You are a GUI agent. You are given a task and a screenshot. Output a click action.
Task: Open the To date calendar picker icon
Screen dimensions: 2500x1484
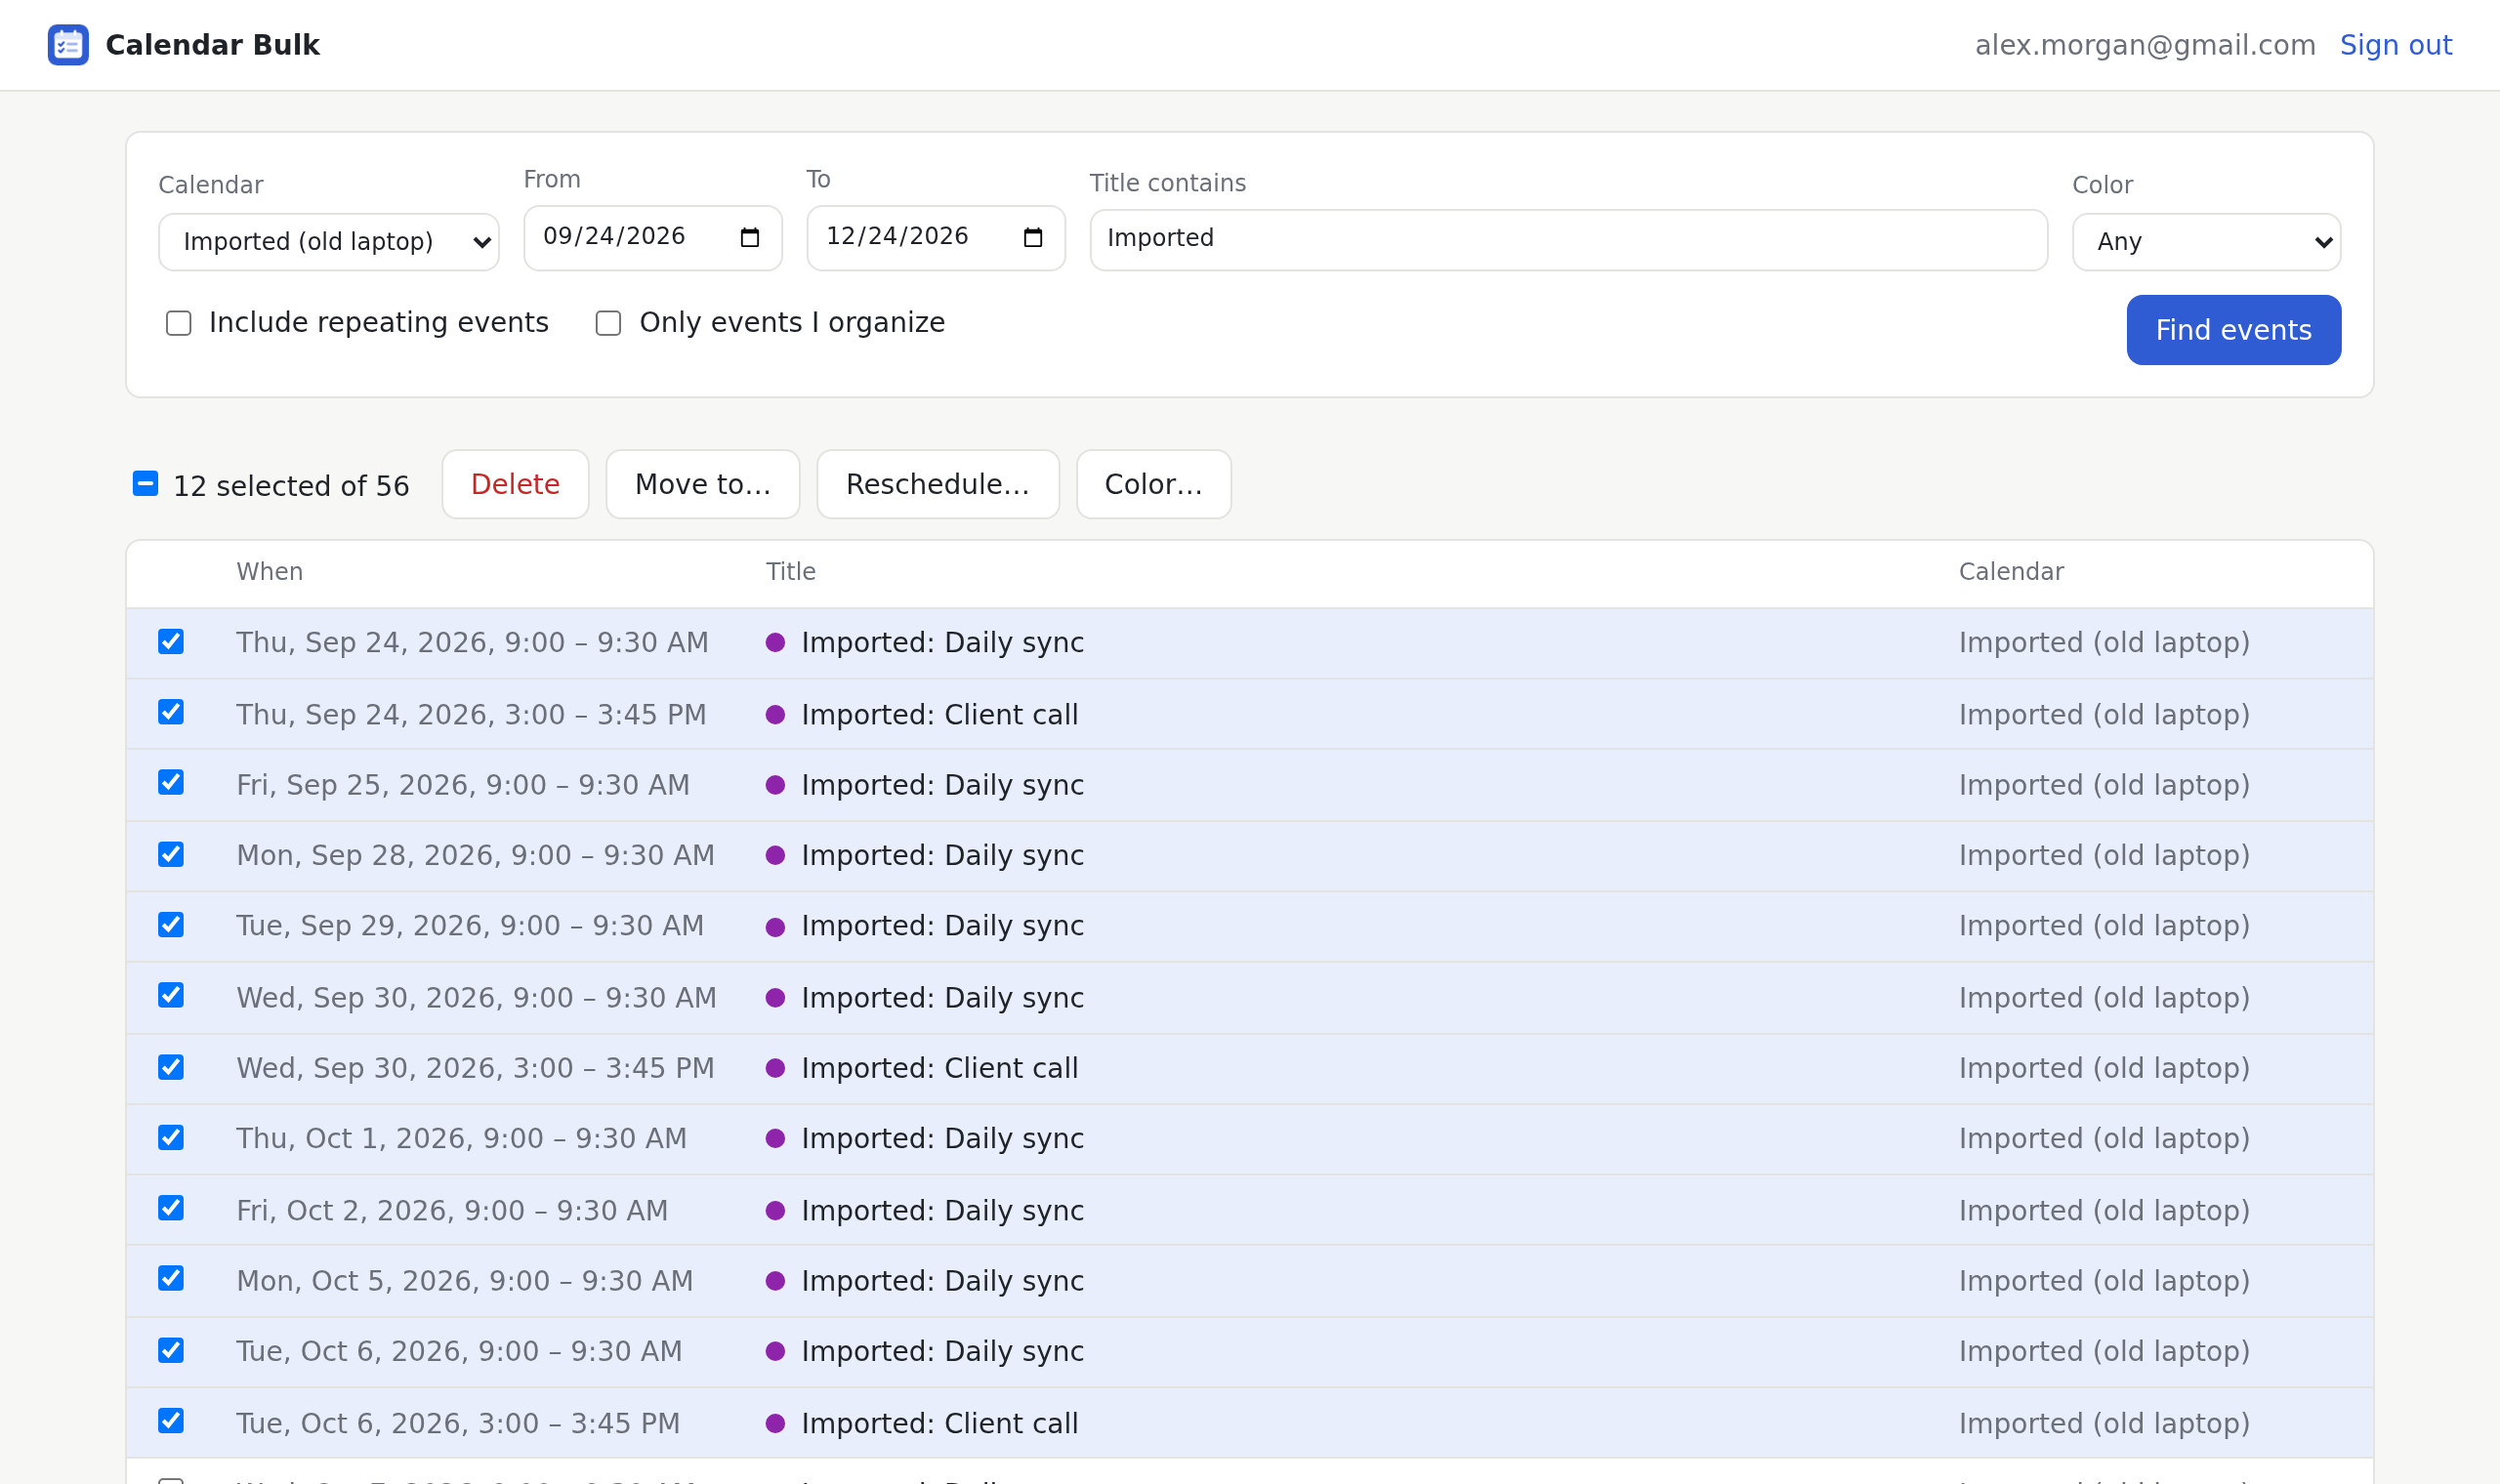pyautogui.click(x=1033, y=237)
